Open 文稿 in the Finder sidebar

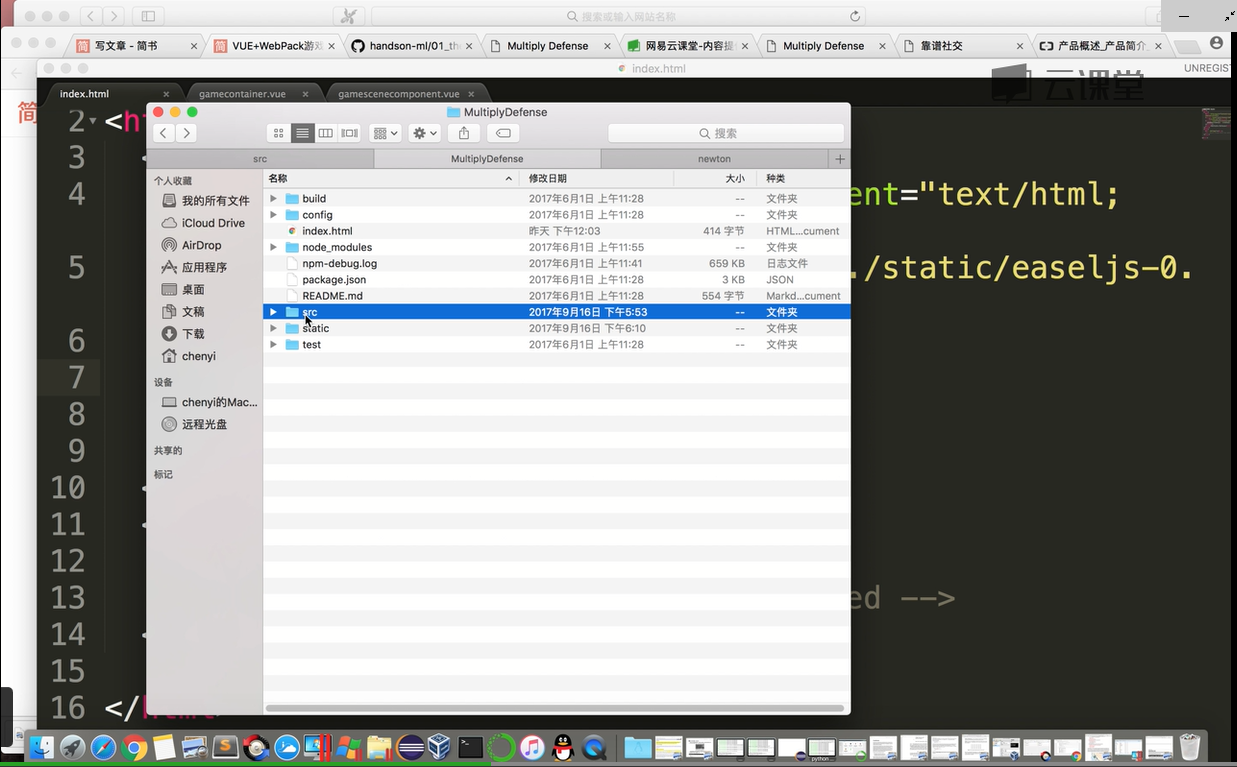(x=183, y=312)
